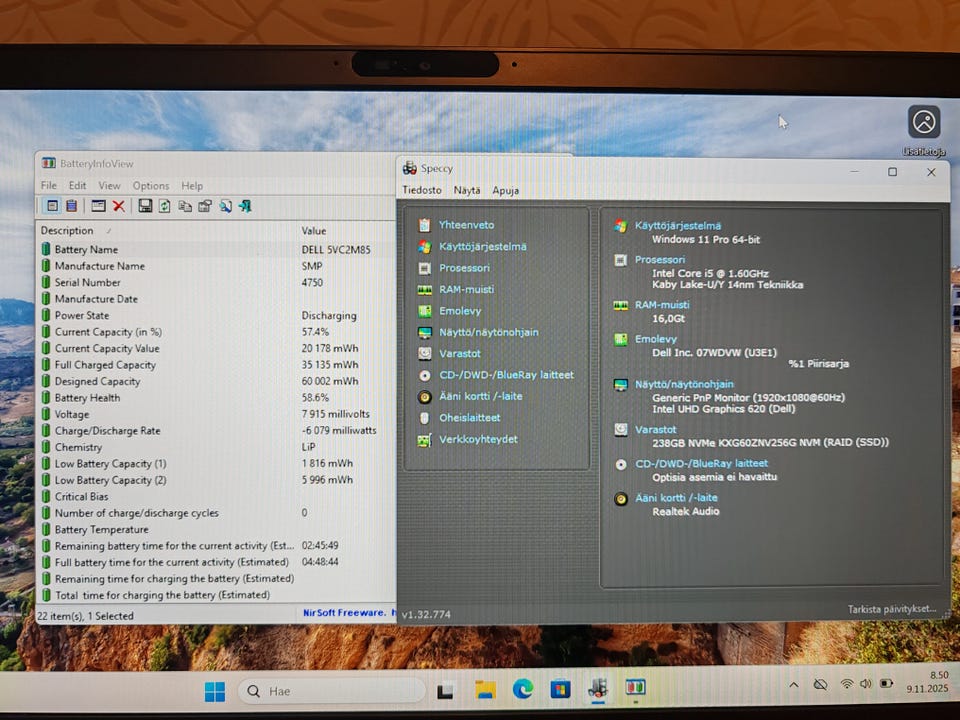Select the Battery Health row
Image resolution: width=960 pixels, height=720 pixels.
(217, 398)
